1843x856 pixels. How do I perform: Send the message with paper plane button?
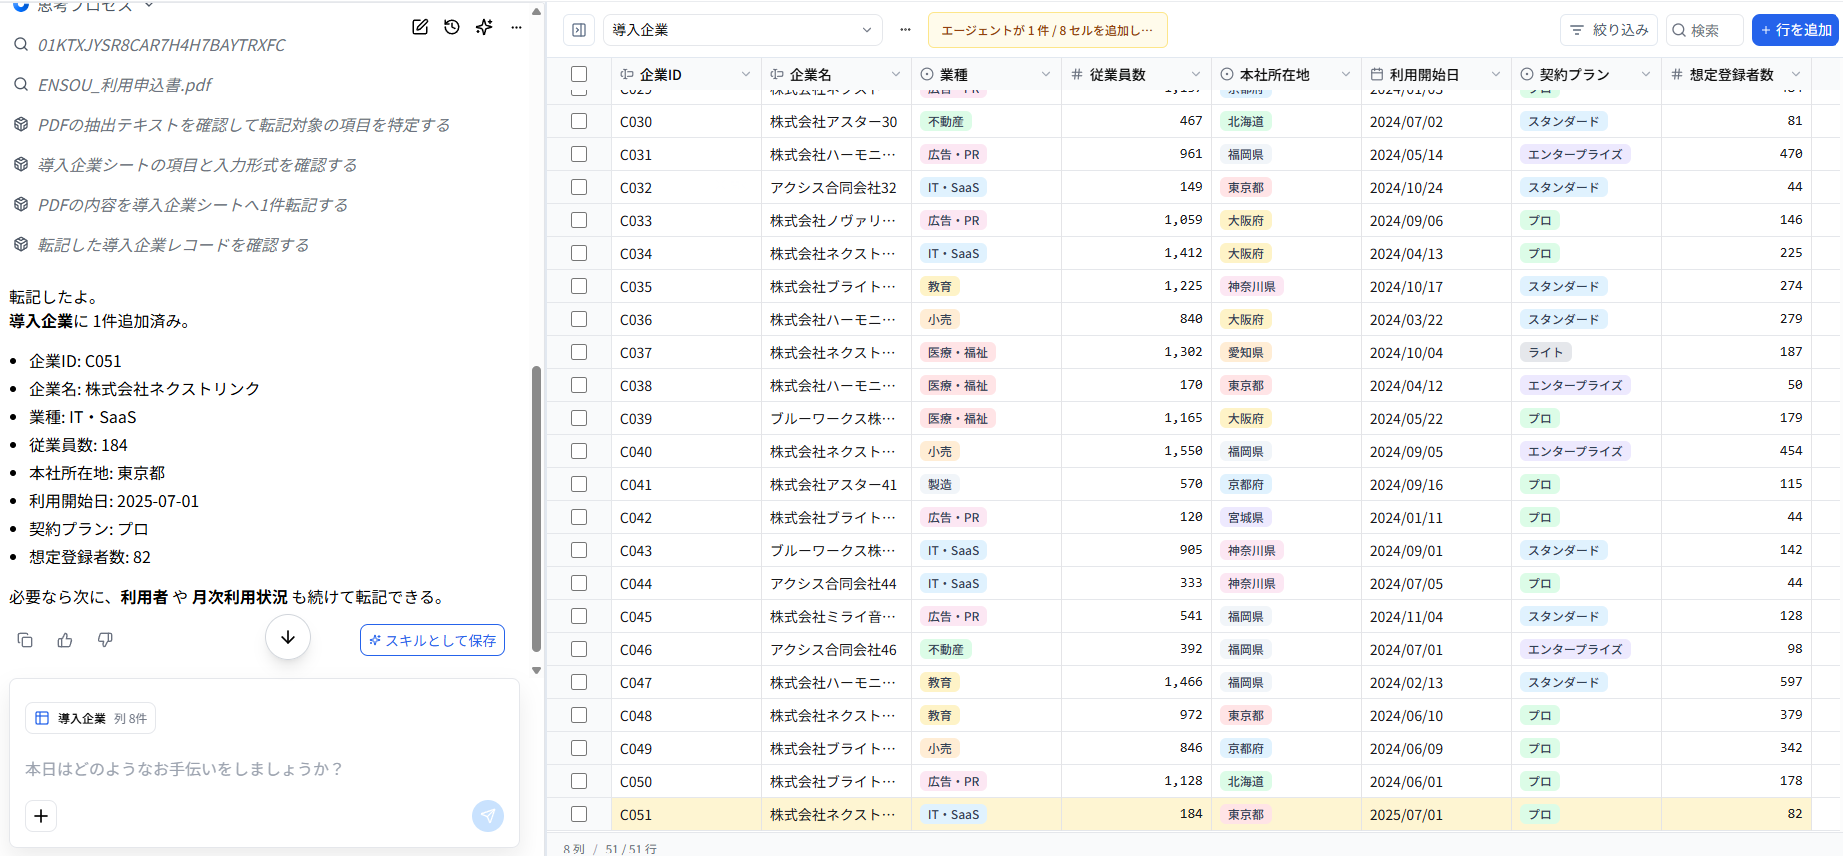coord(488,816)
